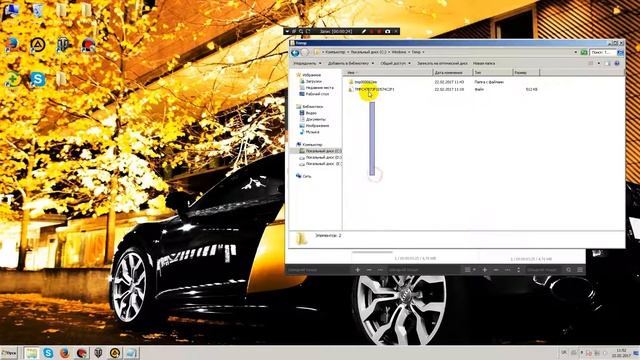Open the Computer icon on the desktop

coord(11,10)
